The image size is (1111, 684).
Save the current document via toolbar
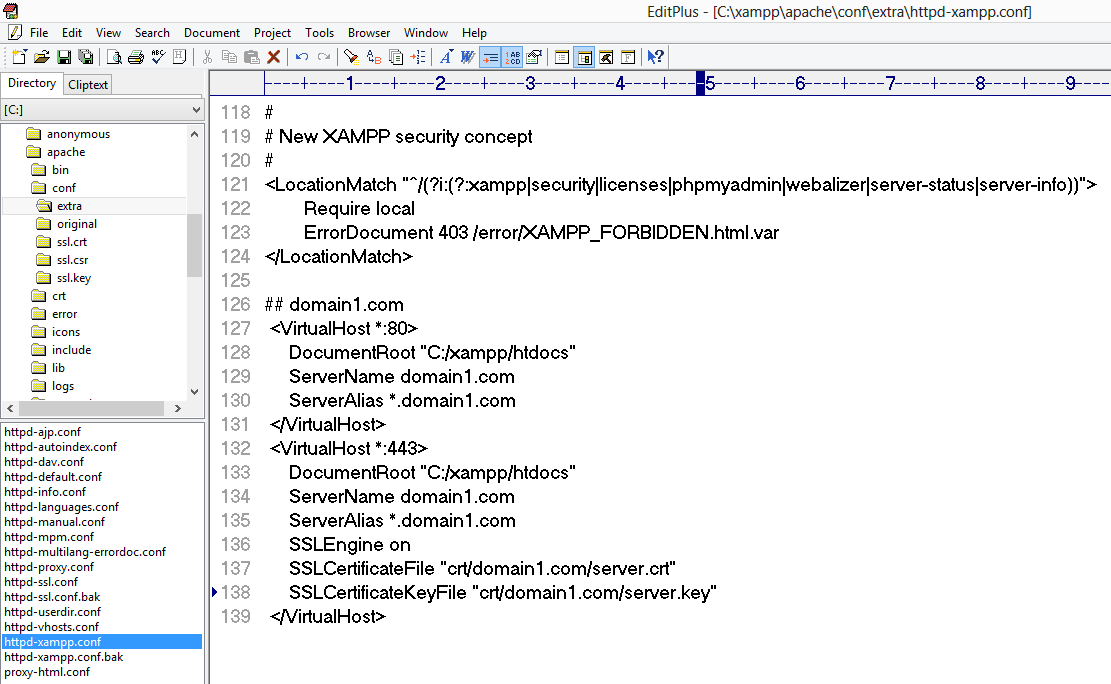63,57
